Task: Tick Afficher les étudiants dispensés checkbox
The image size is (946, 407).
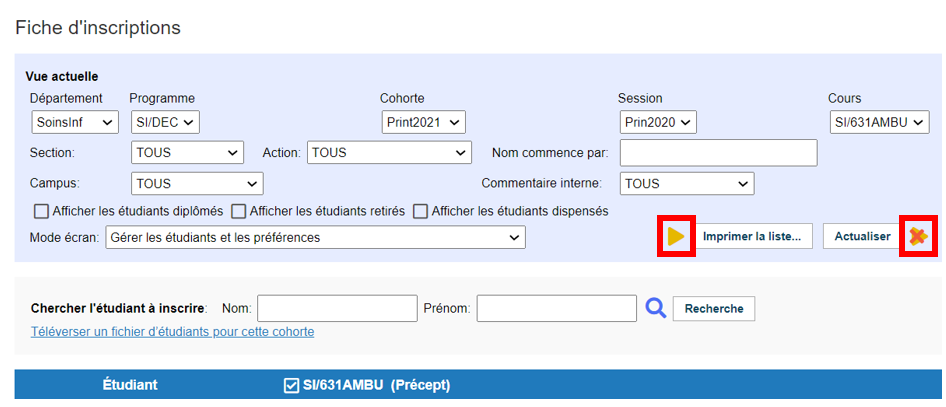Action: (421, 212)
